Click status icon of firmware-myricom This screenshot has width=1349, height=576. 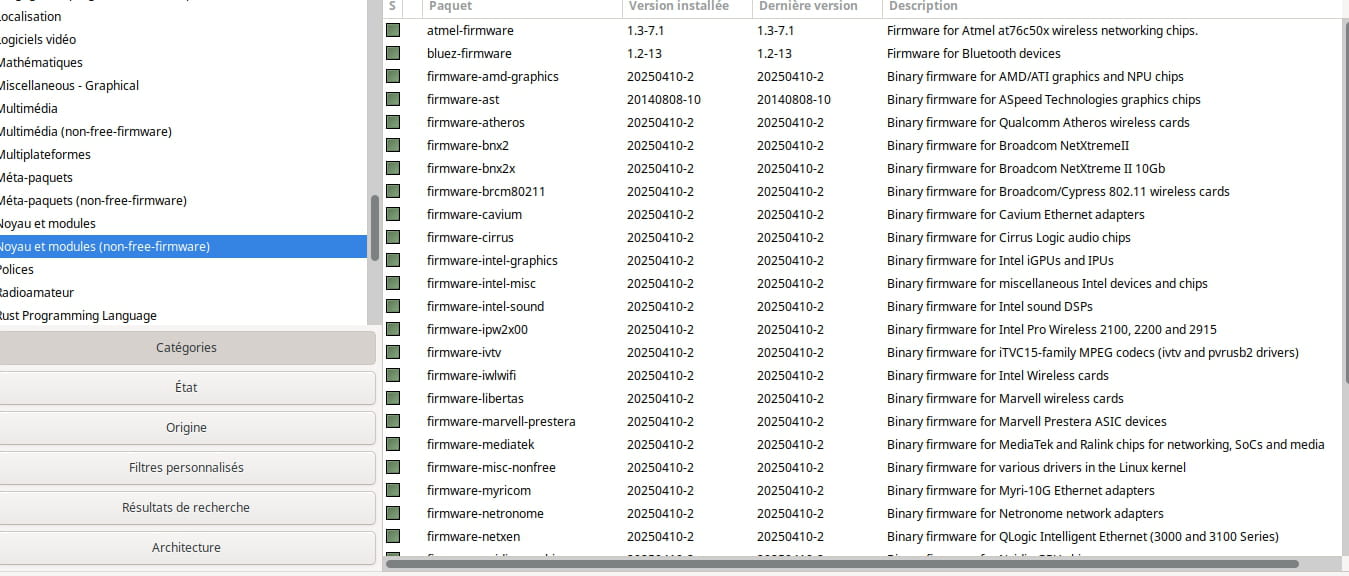393,491
